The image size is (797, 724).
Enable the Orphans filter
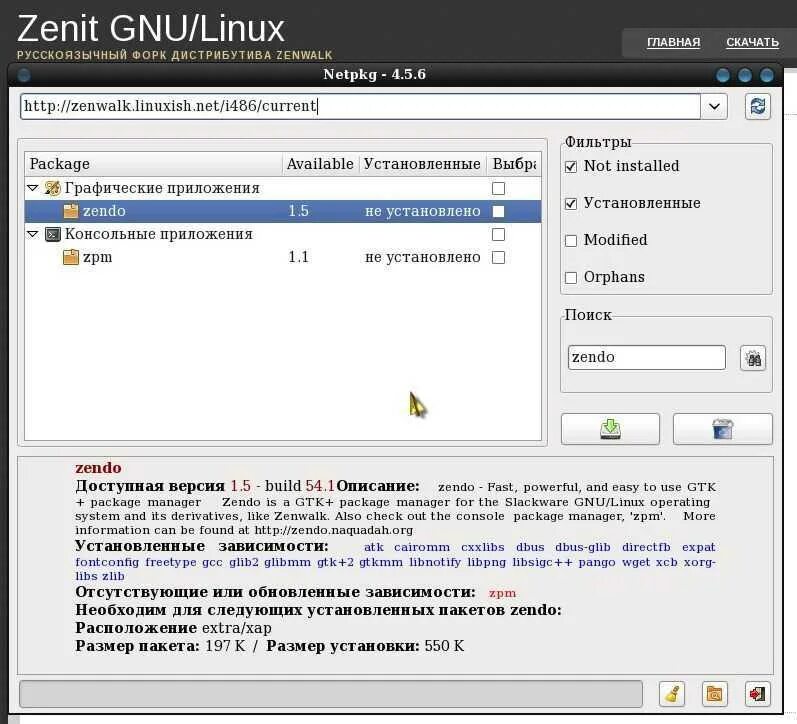[x=571, y=278]
